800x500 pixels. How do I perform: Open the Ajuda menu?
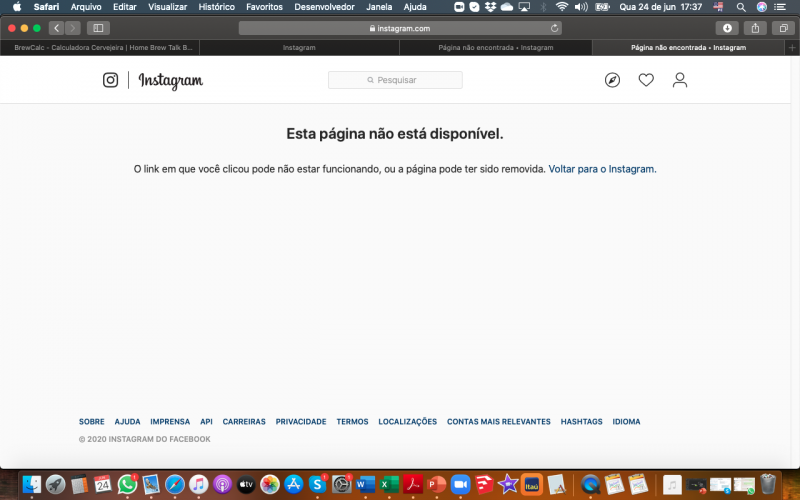[415, 7]
